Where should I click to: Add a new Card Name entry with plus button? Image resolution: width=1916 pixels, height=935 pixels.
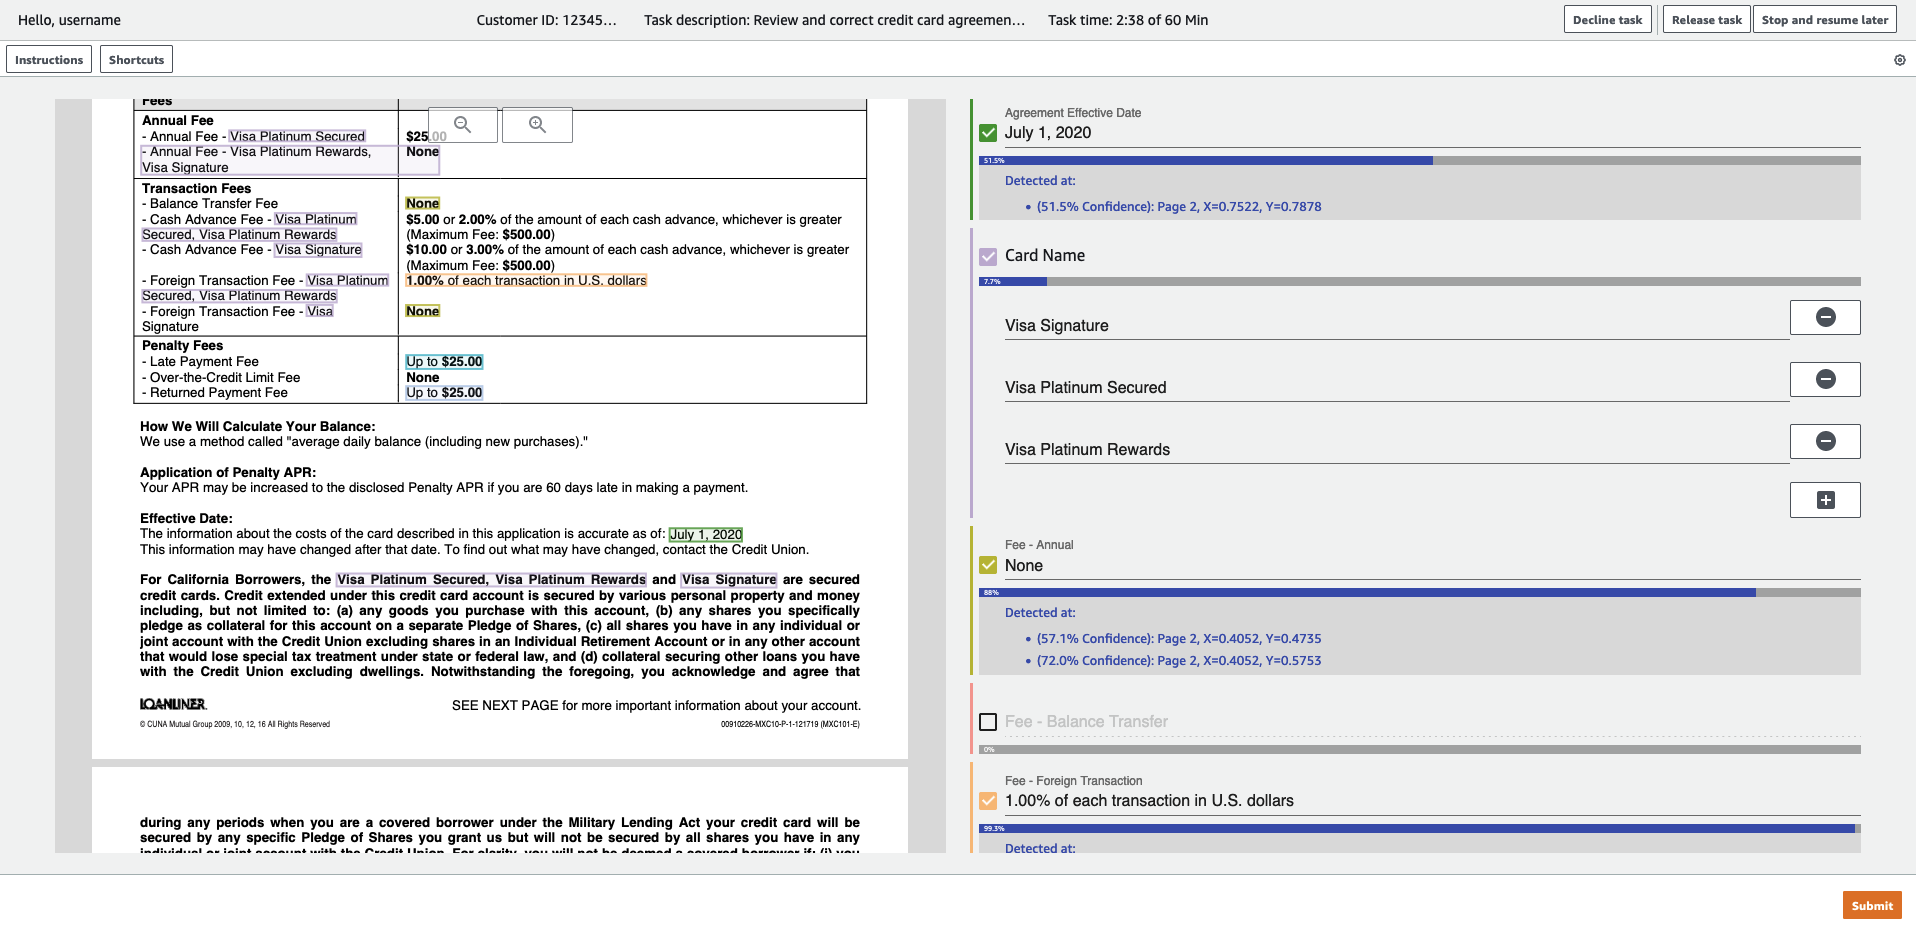tap(1825, 500)
